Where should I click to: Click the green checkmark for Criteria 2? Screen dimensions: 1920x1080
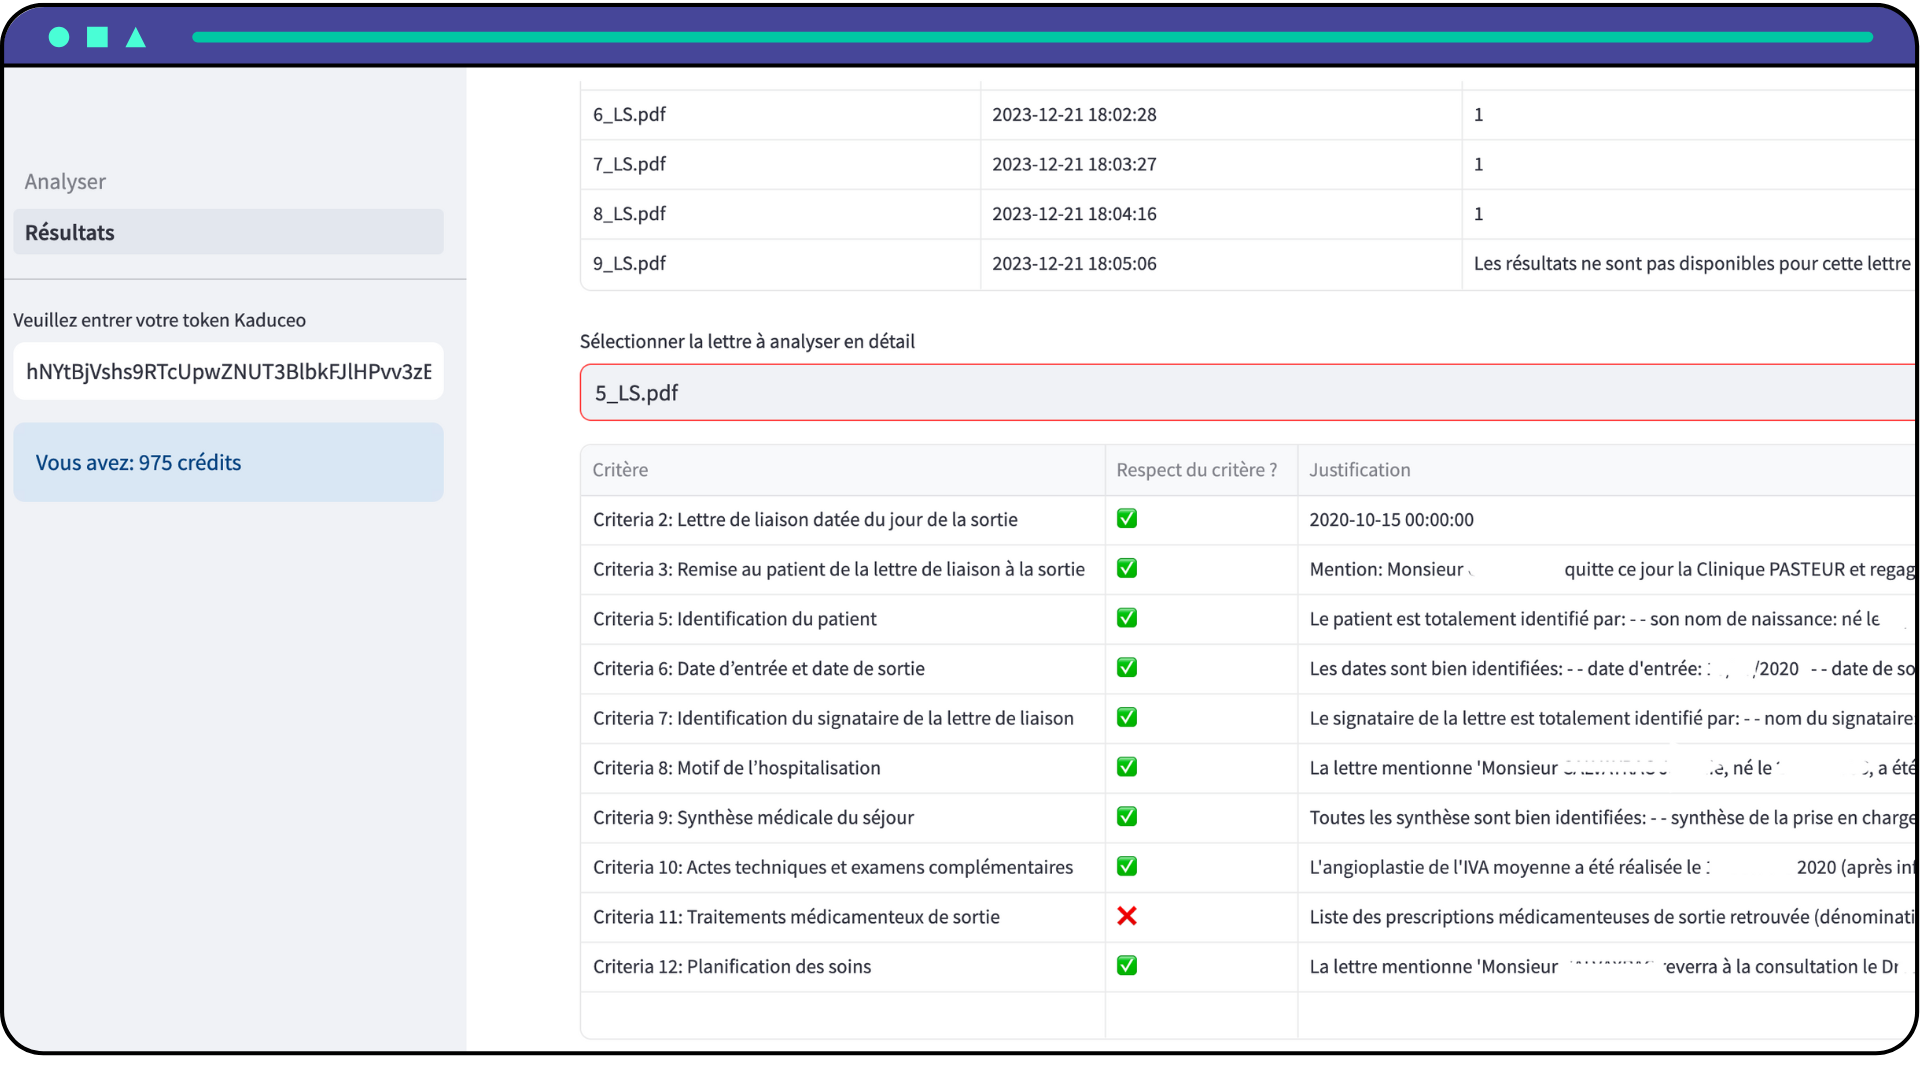tap(1127, 518)
